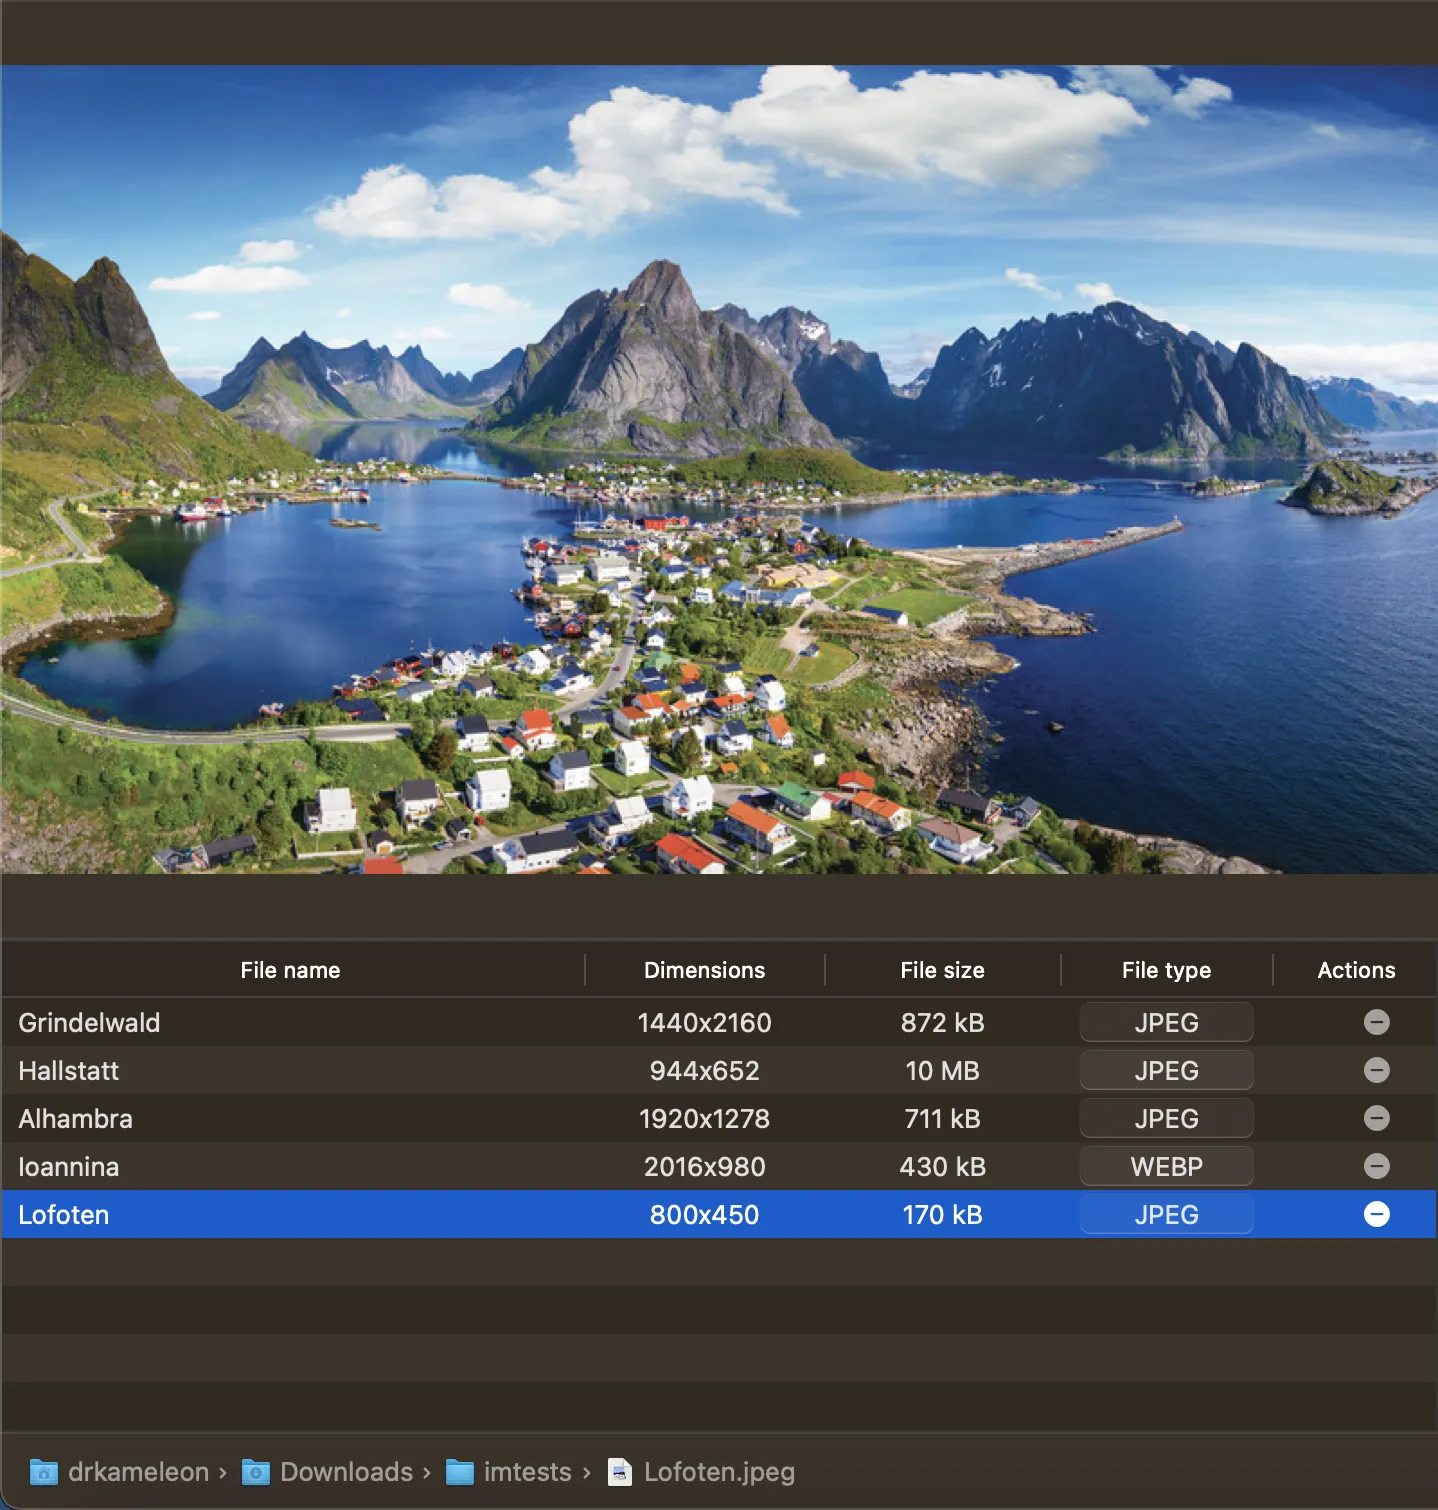Open the file type dropdown for Grindelwald
Viewport: 1438px width, 1510px height.
click(1165, 1022)
